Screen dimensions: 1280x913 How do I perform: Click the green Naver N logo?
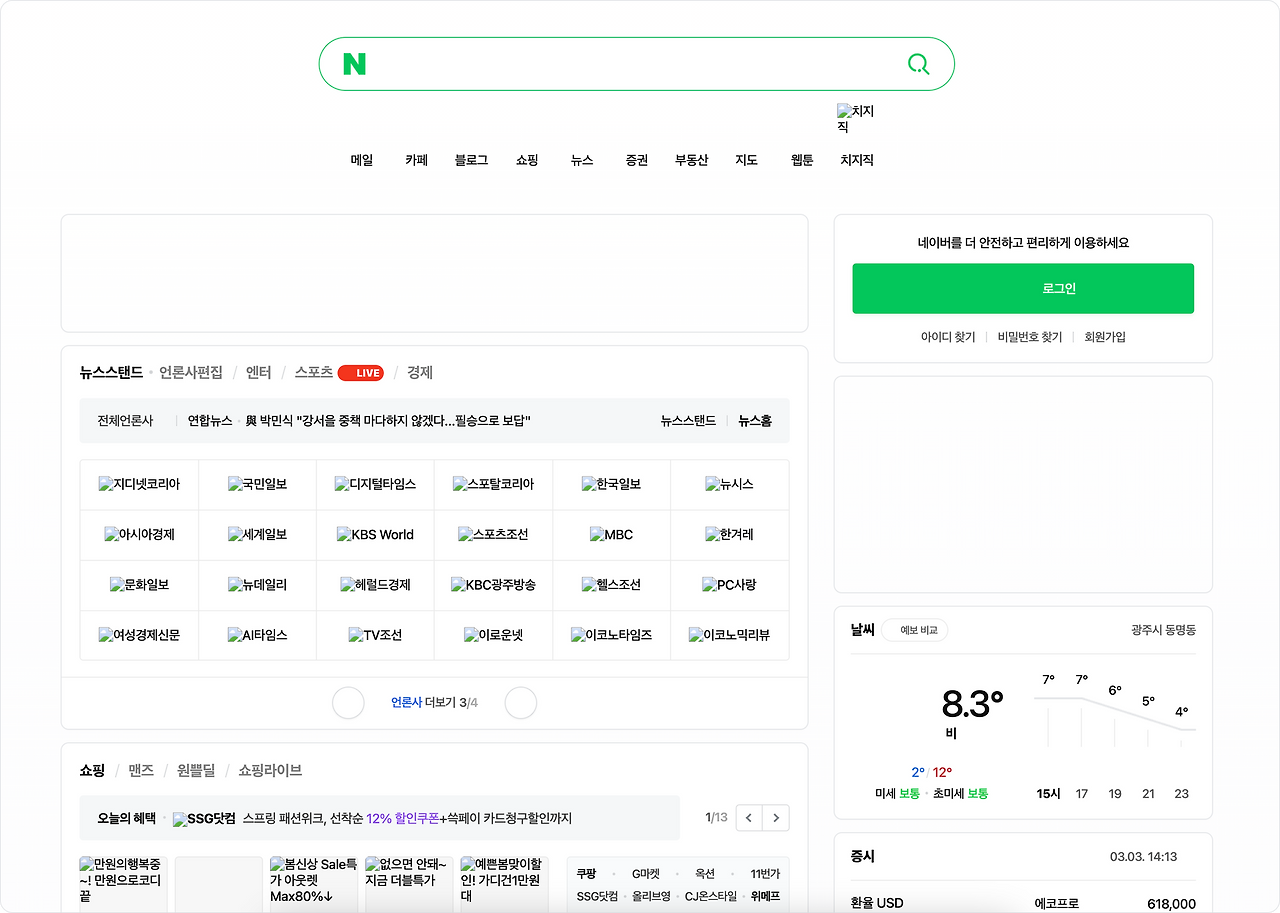pos(354,64)
